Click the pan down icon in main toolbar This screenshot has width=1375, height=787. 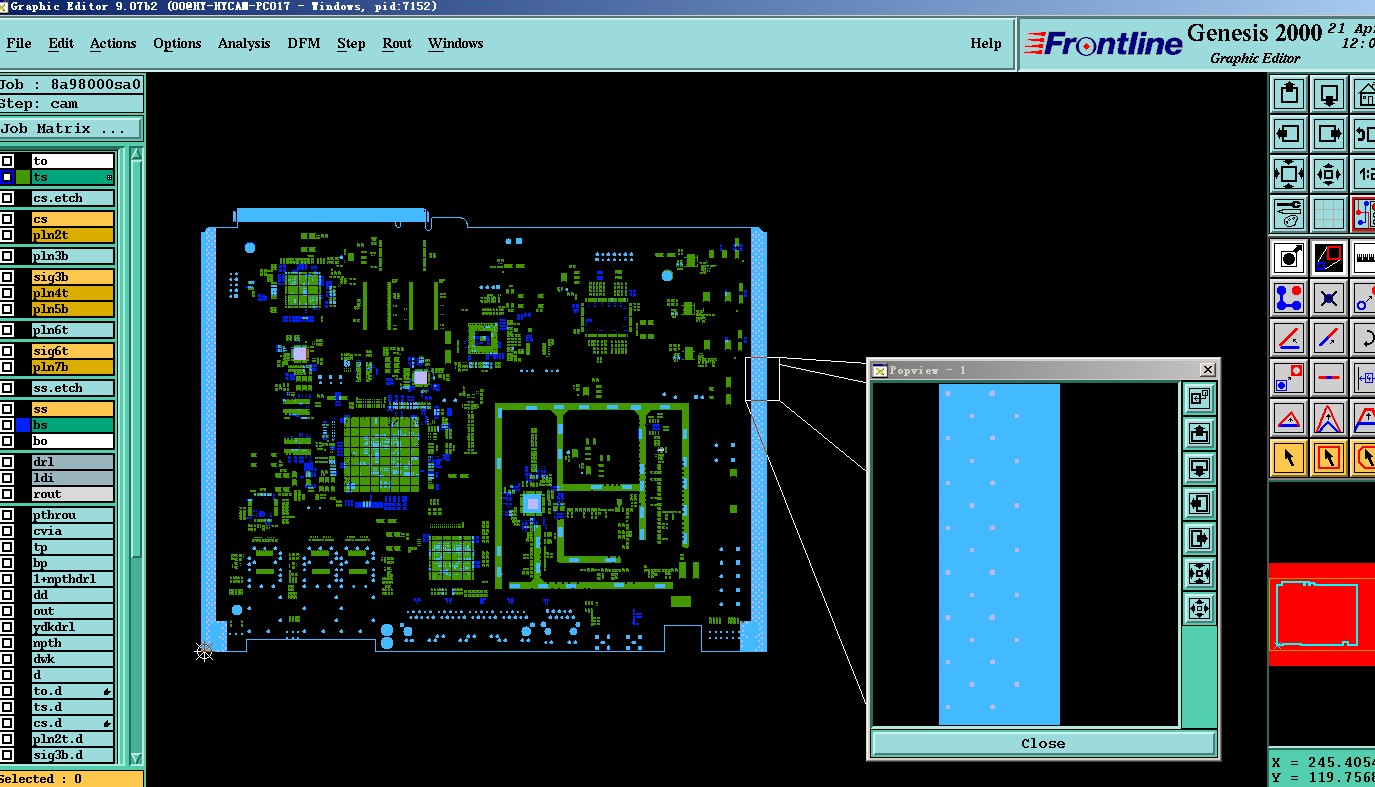pyautogui.click(x=1328, y=95)
